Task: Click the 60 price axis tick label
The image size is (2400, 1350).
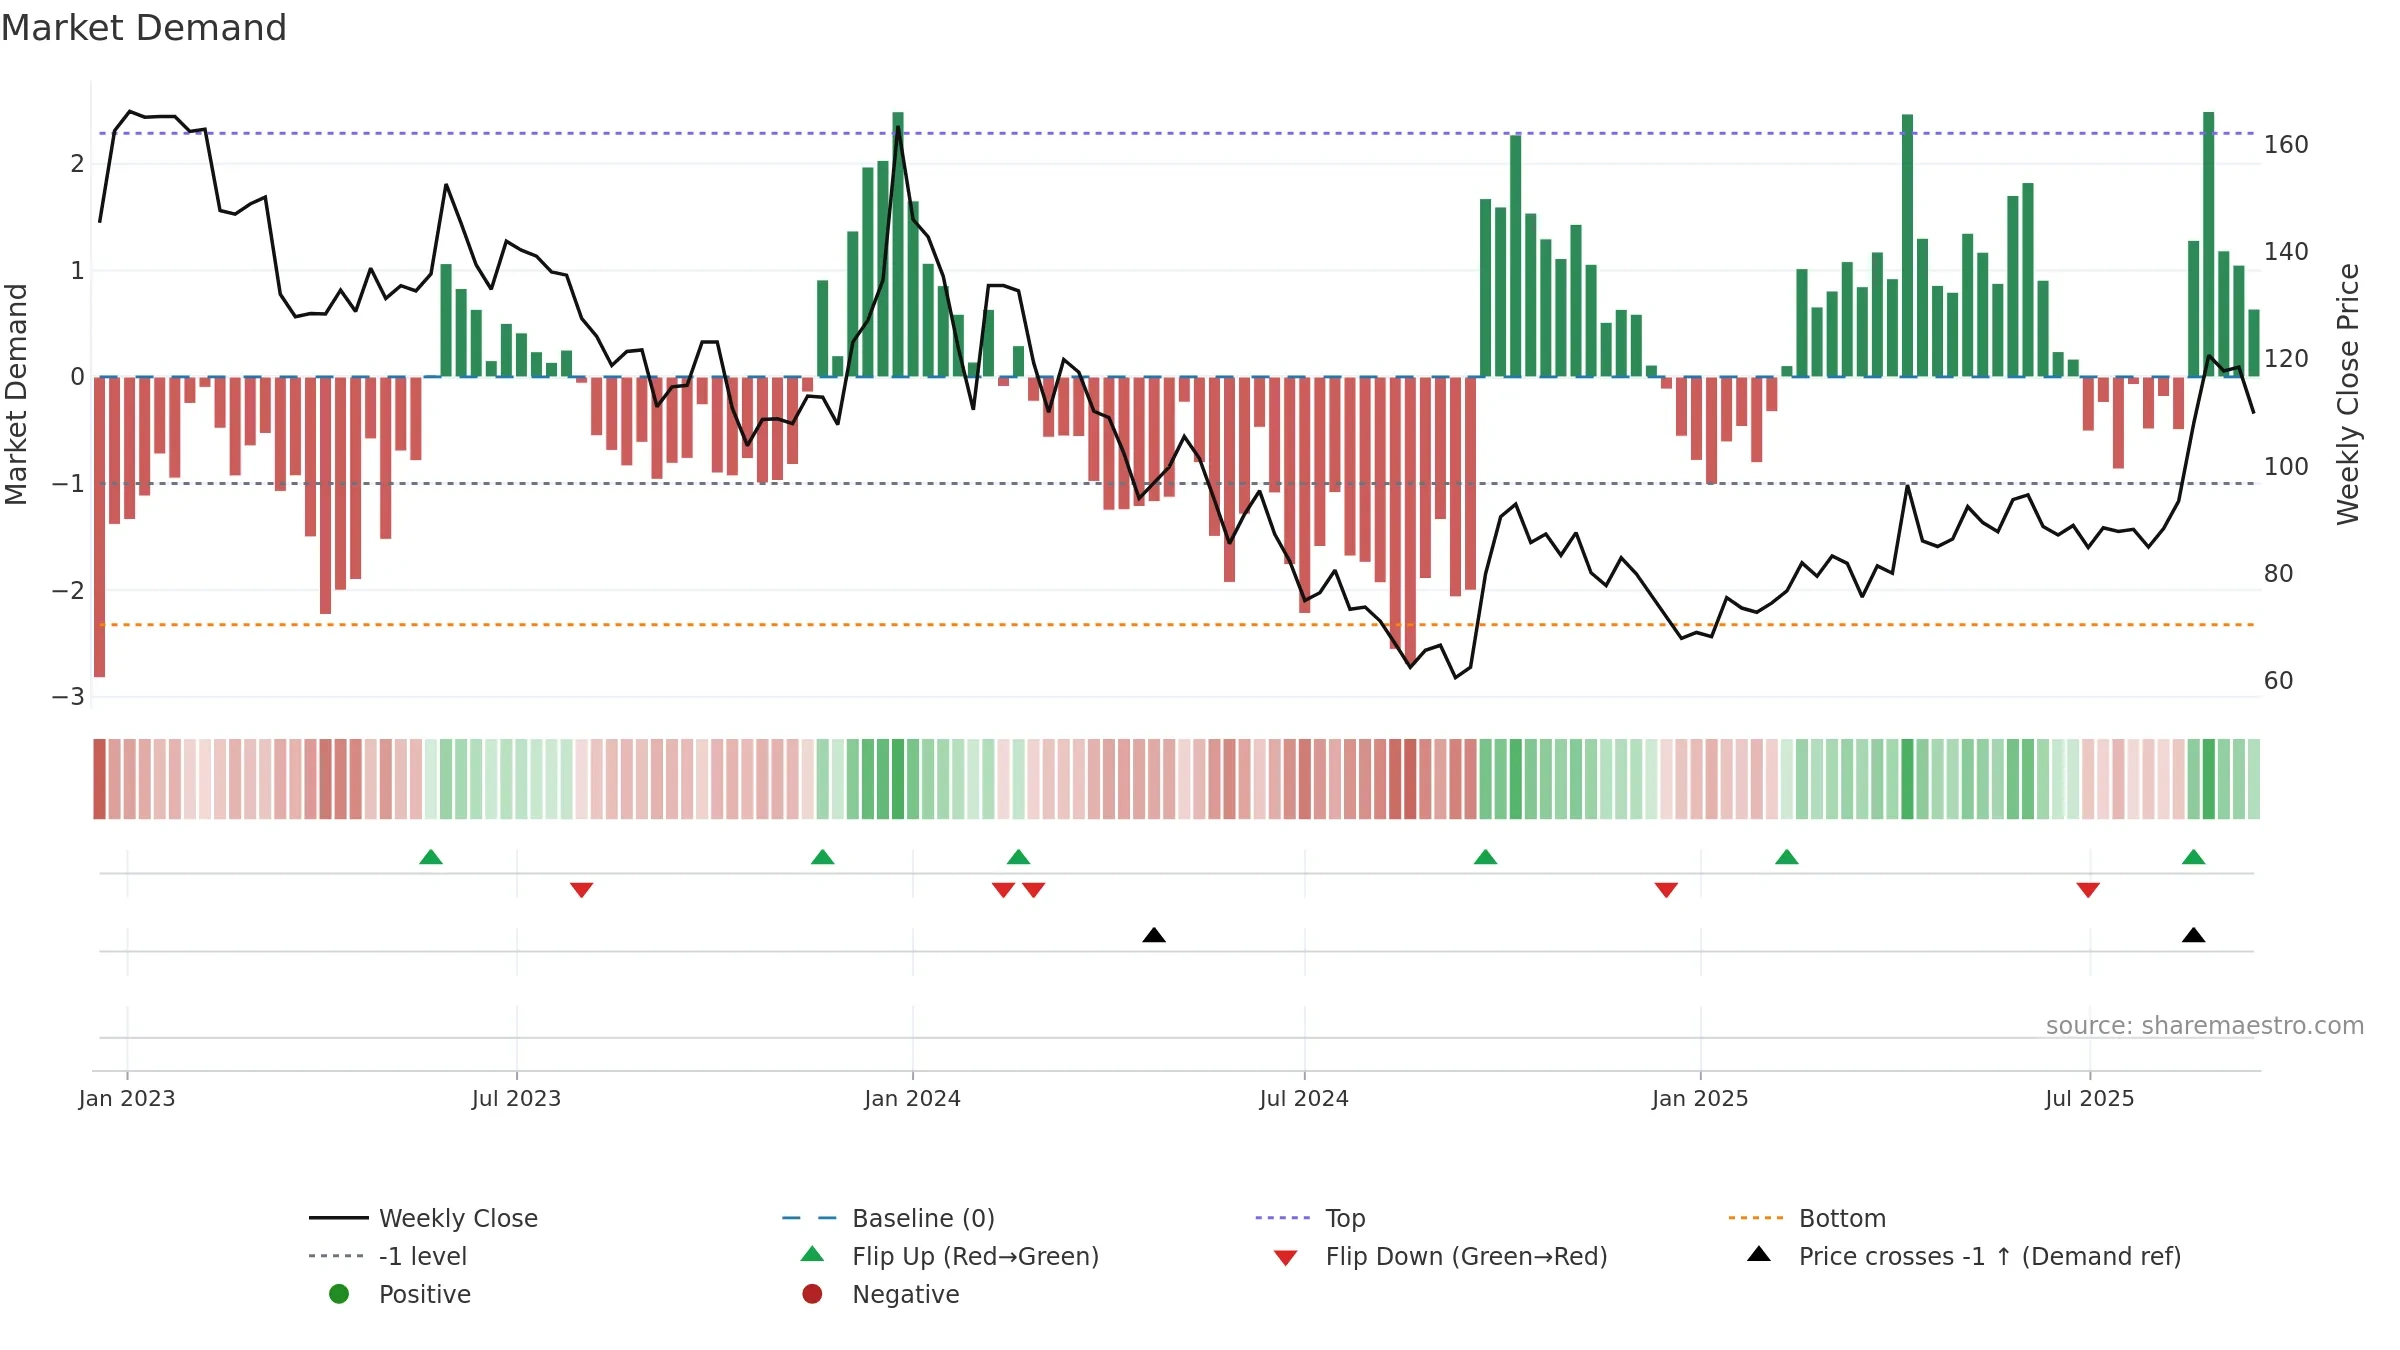Action: tap(2278, 681)
